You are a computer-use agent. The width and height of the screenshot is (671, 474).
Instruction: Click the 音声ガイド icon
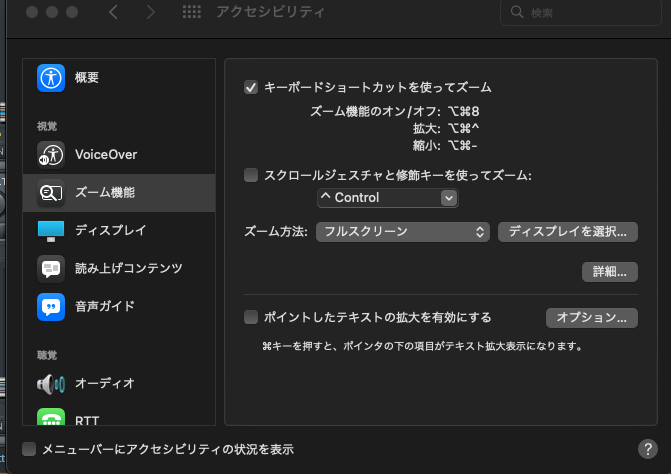click(x=51, y=306)
